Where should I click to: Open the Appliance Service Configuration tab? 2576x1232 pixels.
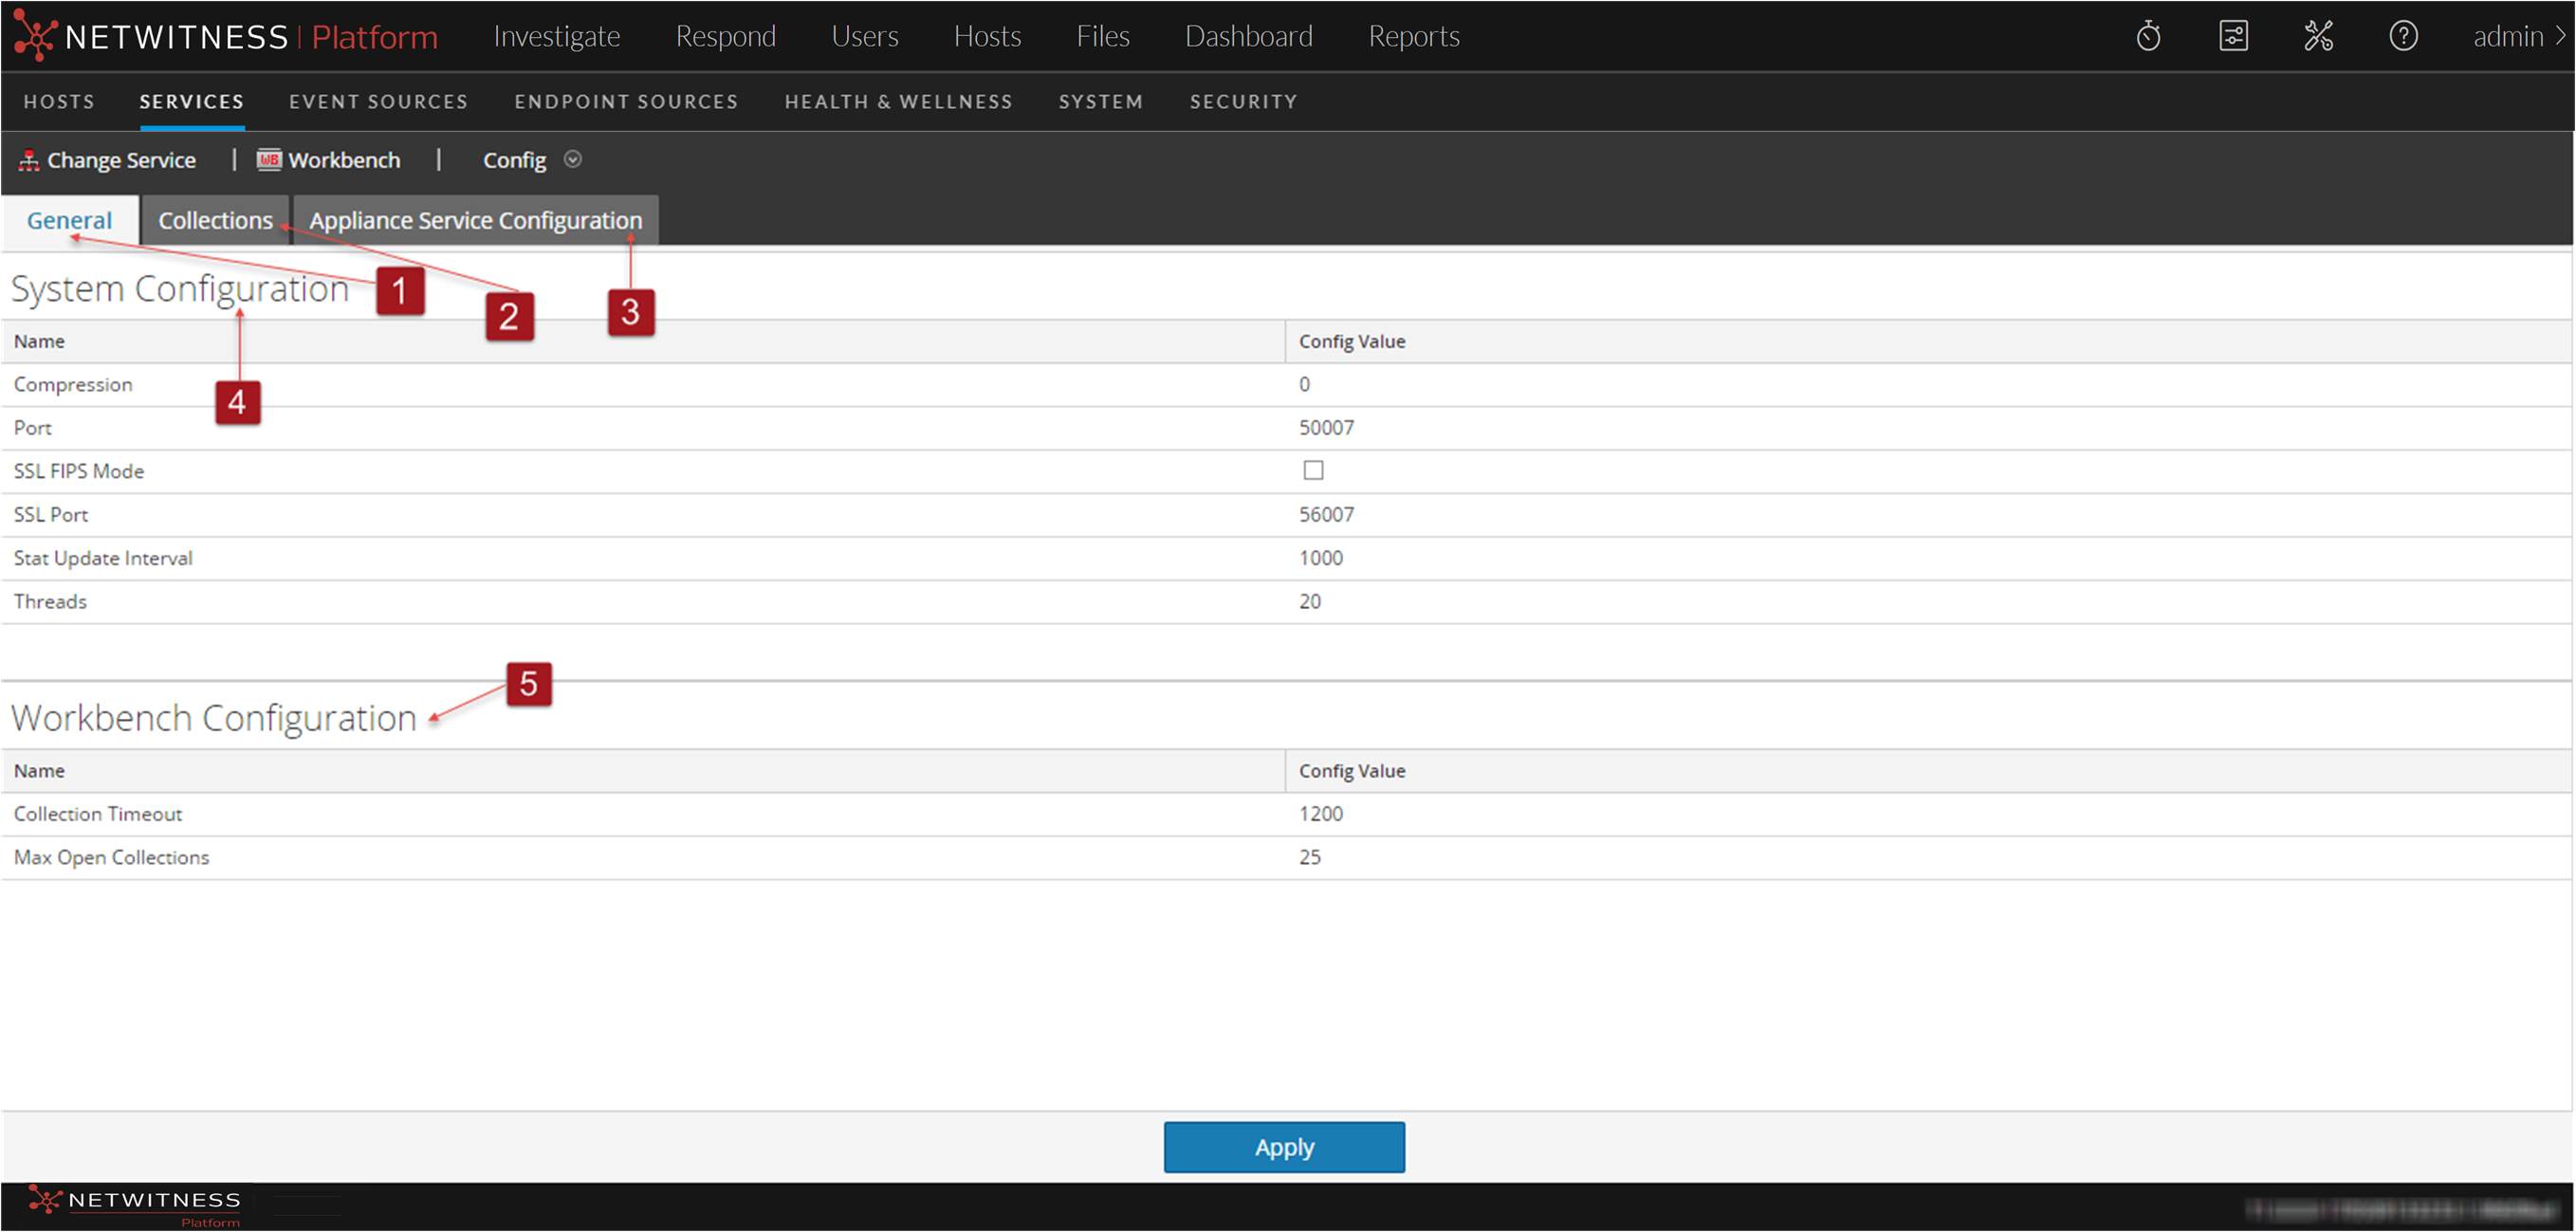pos(475,220)
